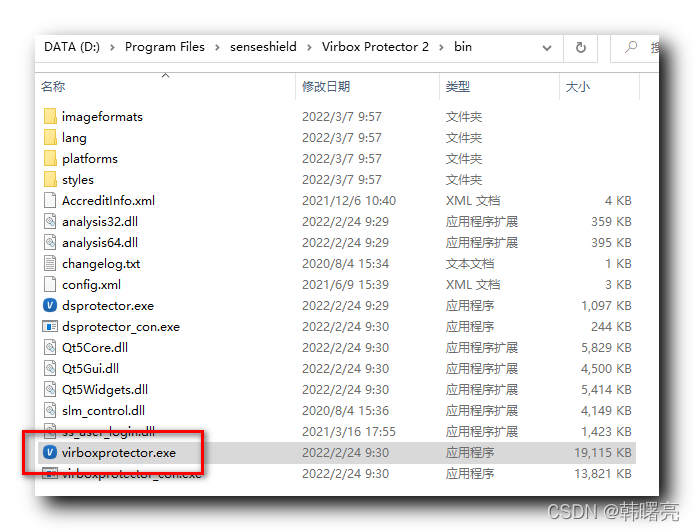Select file analysis64.dll
The image size is (694, 531).
coord(100,243)
